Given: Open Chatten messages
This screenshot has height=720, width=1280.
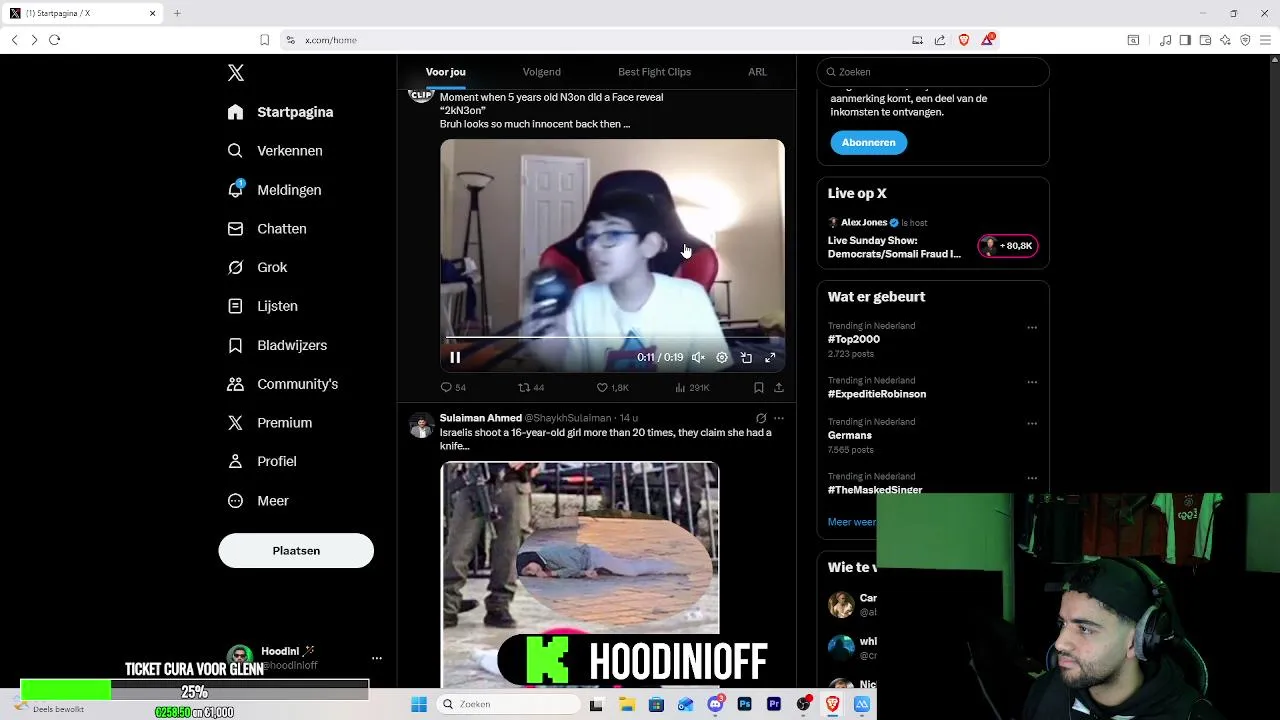Looking at the screenshot, I should [267, 229].
